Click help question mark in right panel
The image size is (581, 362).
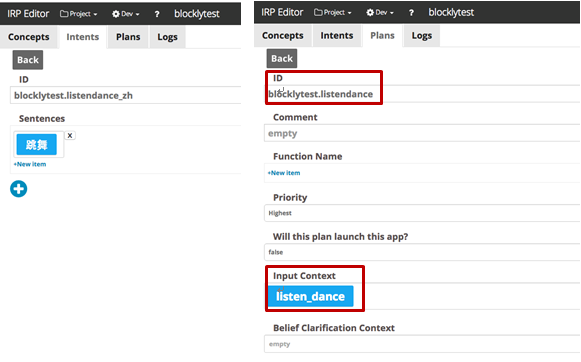pyautogui.click(x=411, y=13)
